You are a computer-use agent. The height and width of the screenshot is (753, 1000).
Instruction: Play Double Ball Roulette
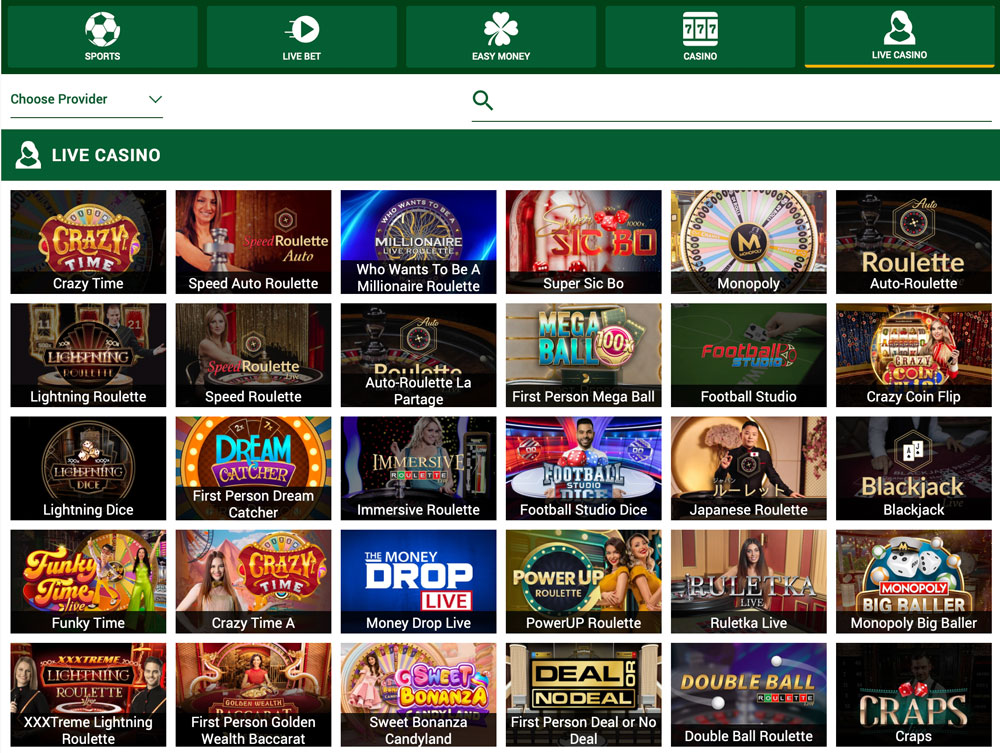(x=749, y=694)
